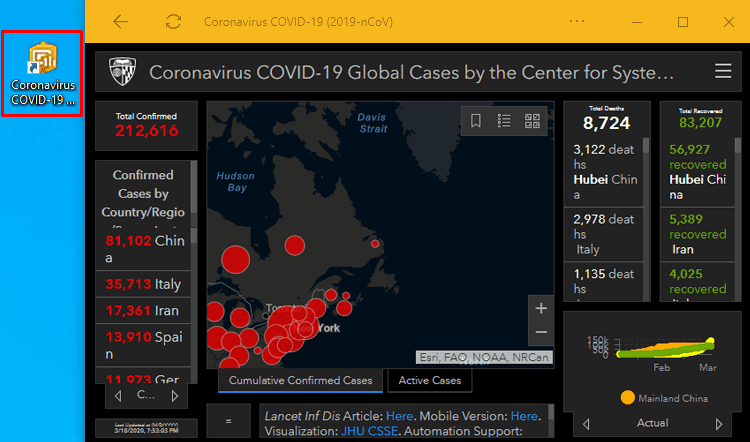The height and width of the screenshot is (442, 750).
Task: Select 13,910 Spain in confirmed list
Action: (x=143, y=345)
